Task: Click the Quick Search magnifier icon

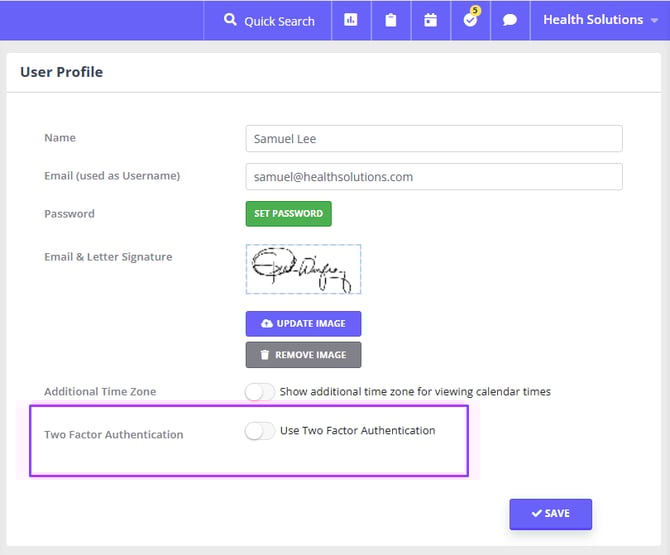Action: tap(231, 20)
